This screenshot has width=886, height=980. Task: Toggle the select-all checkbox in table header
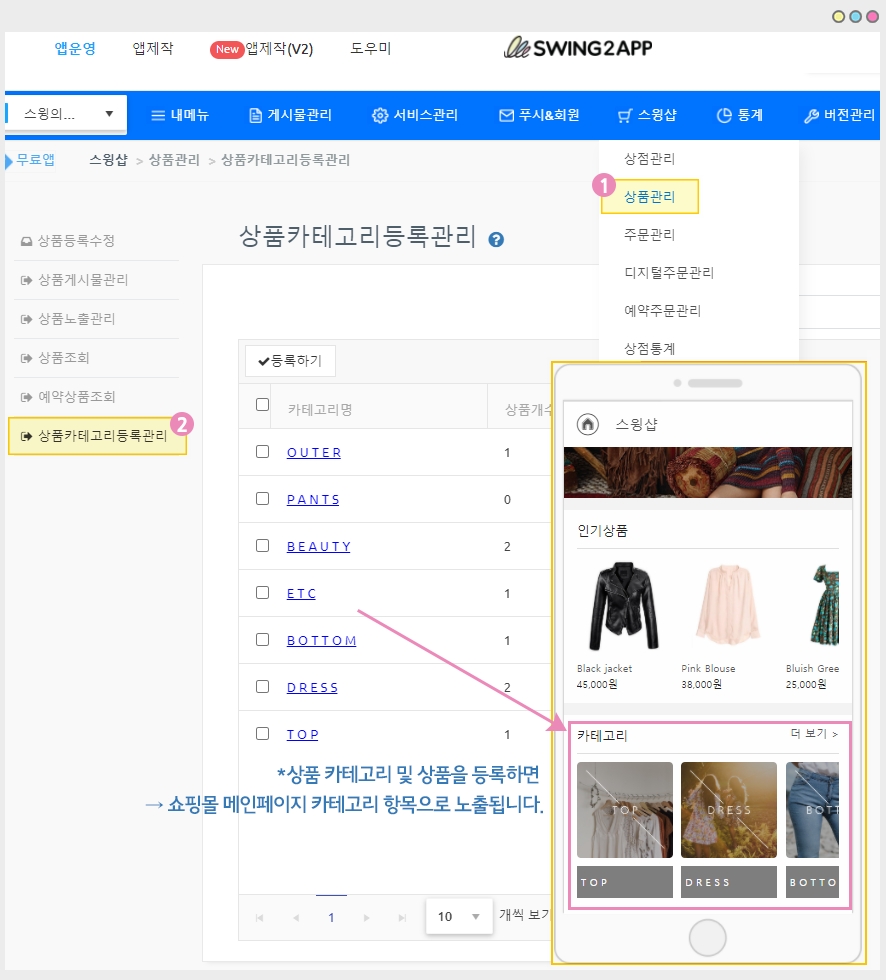point(262,404)
